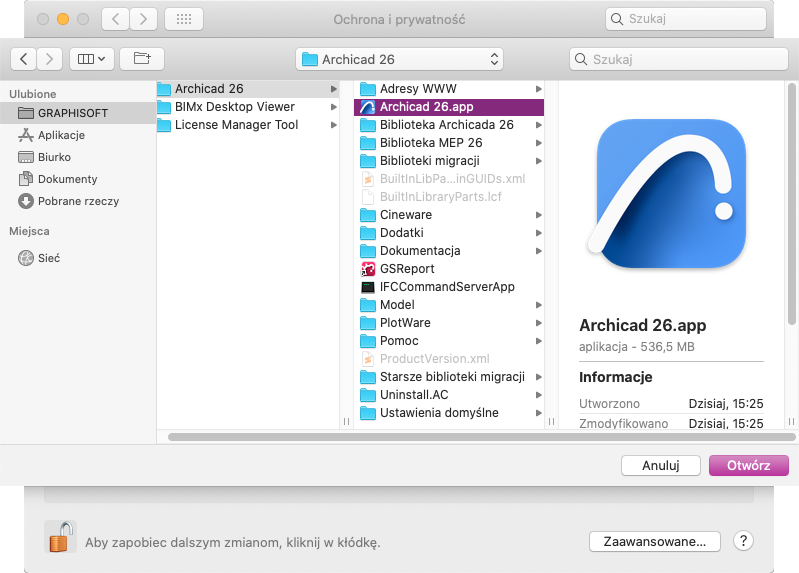Open the Pomoc folder
The image size is (799, 573).
449,341
